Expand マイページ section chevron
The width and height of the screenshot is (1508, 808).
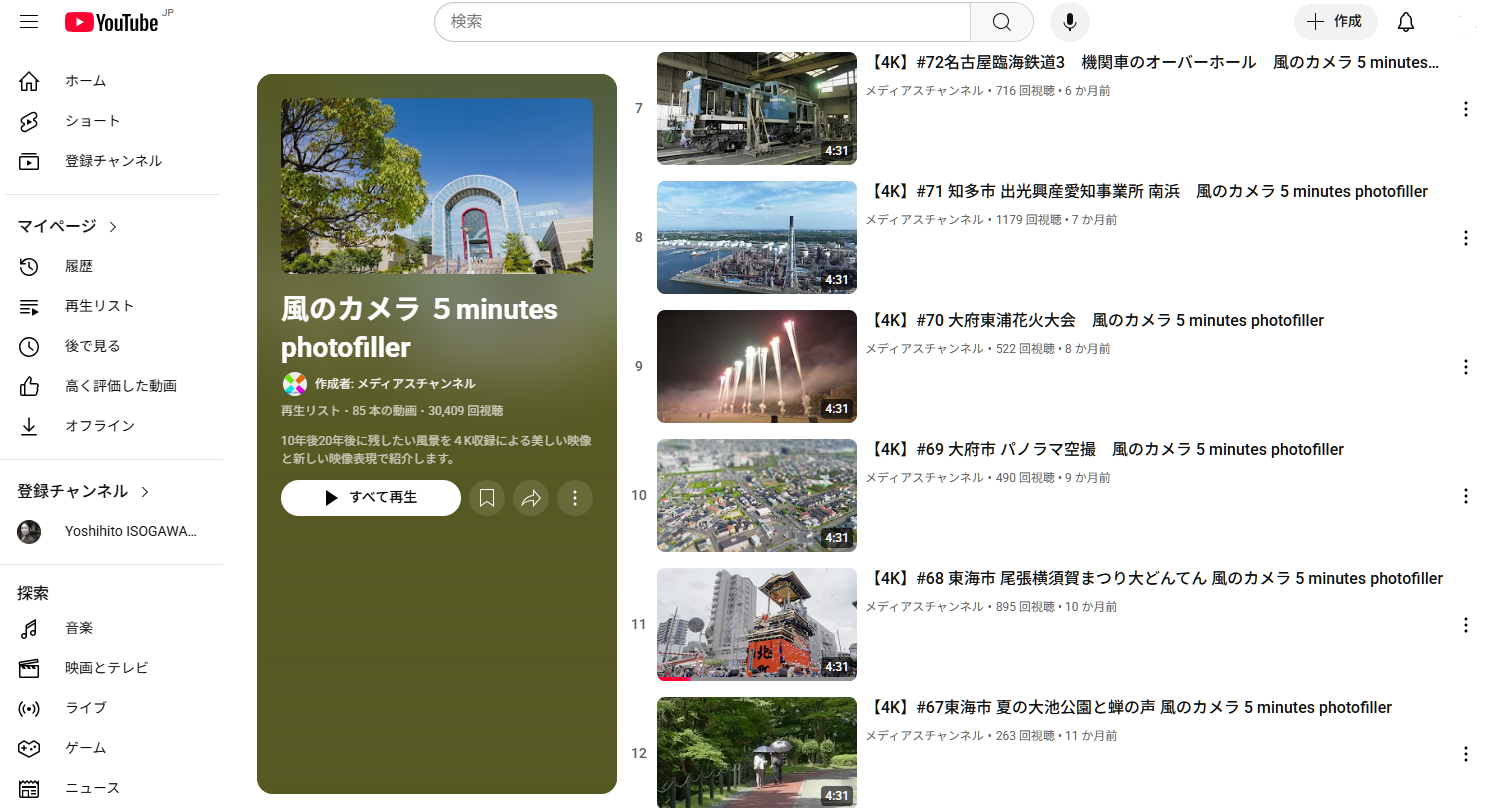tap(113, 227)
